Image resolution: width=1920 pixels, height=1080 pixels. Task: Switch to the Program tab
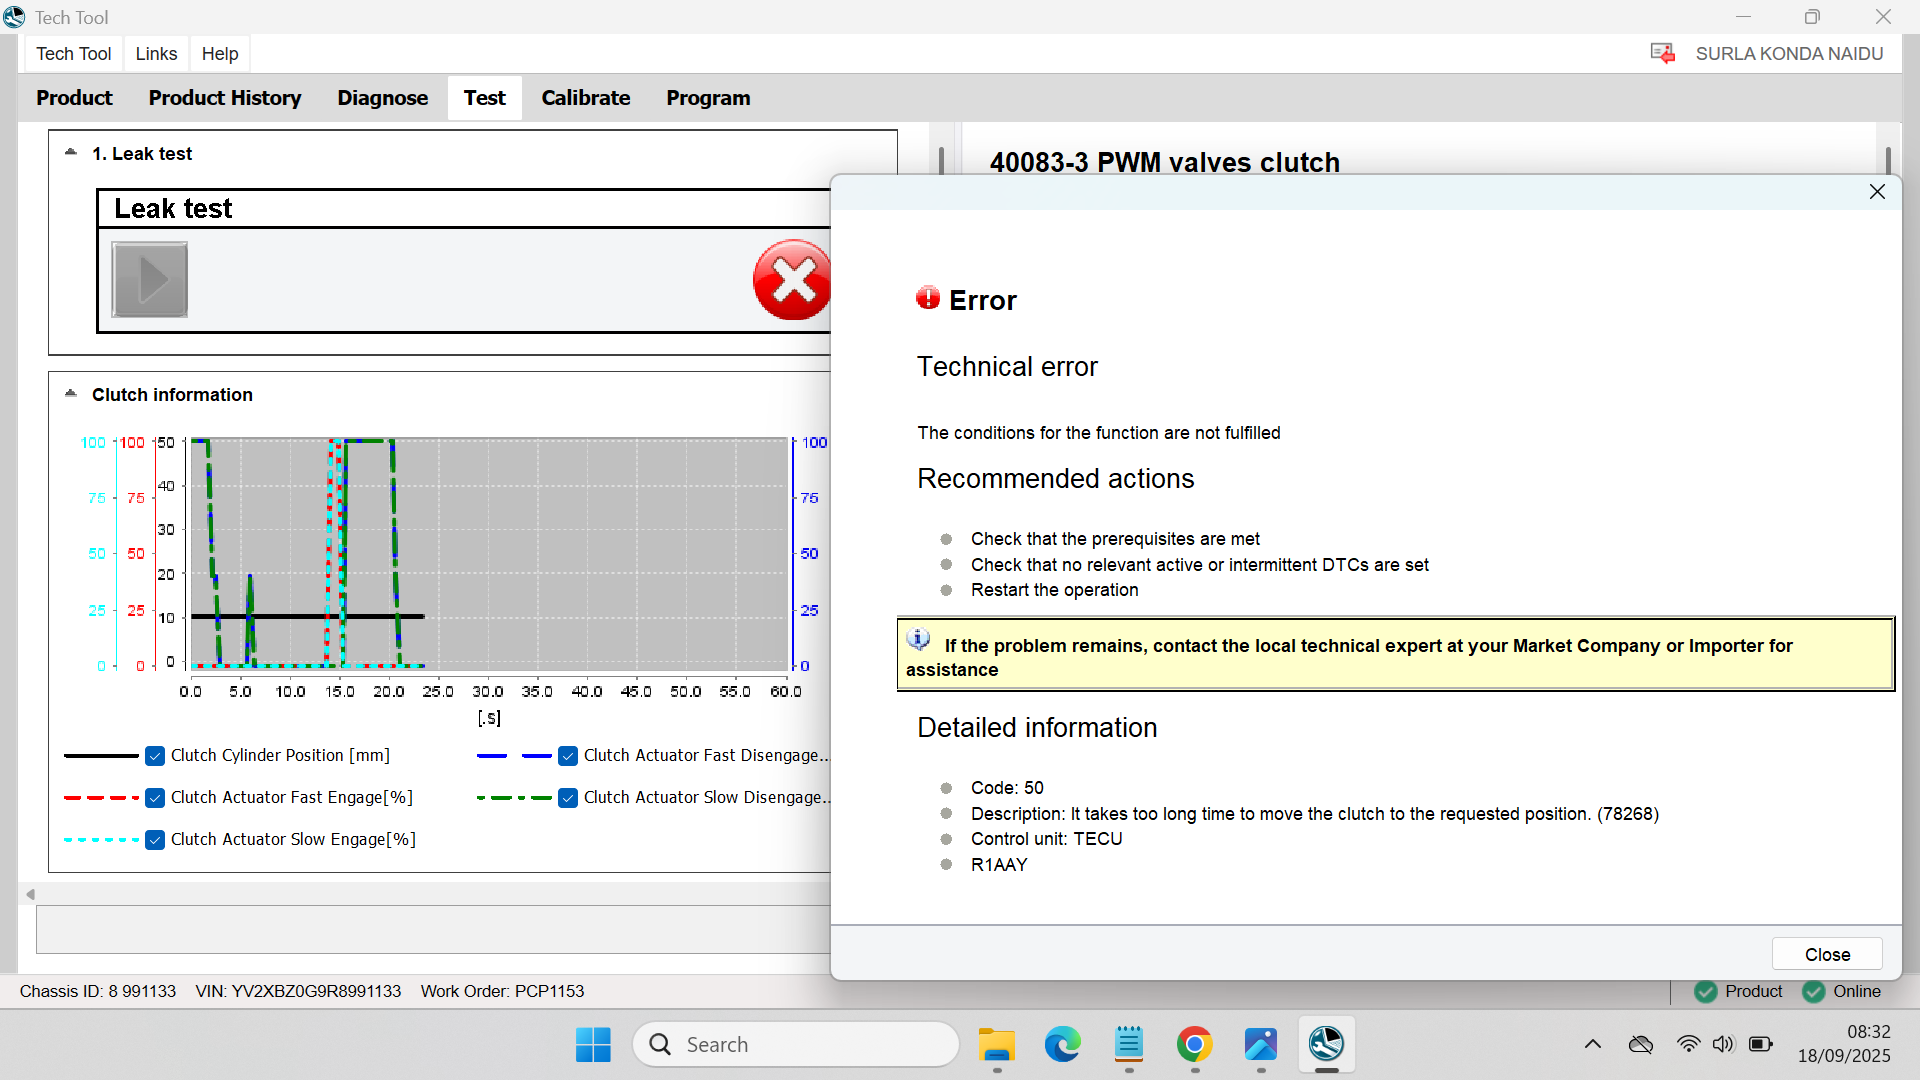708,98
